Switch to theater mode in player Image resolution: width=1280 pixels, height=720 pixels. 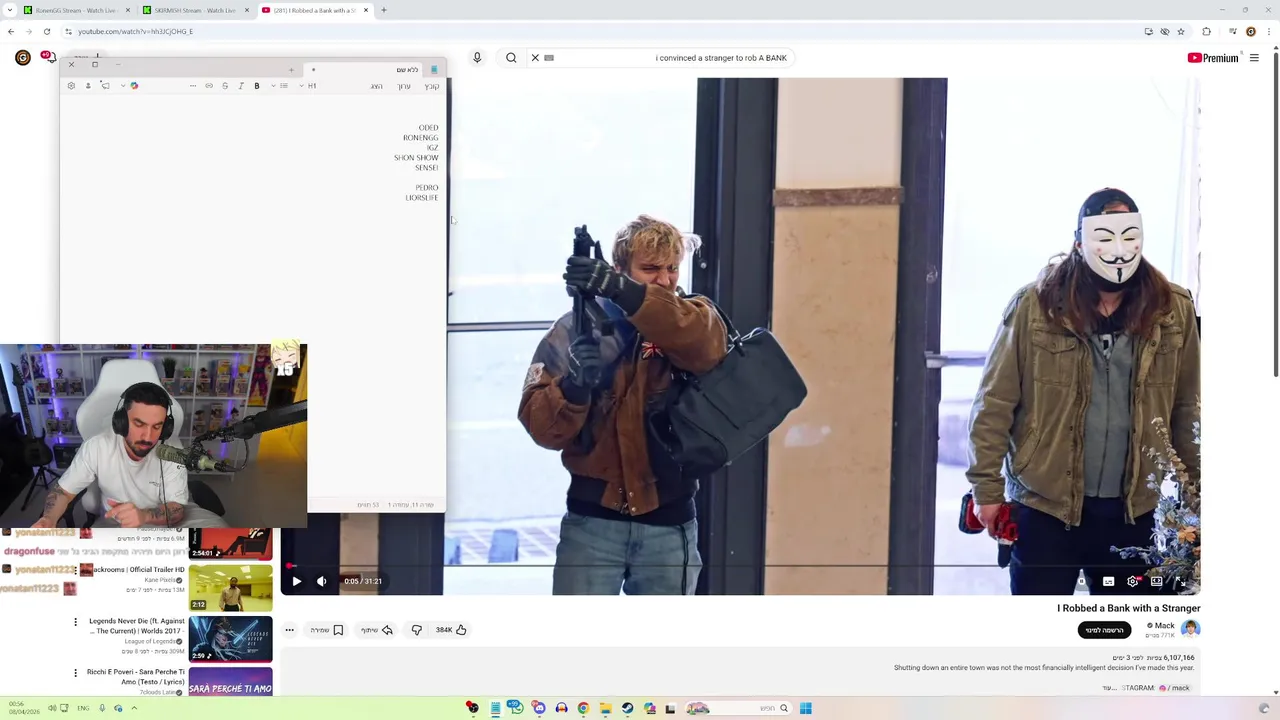(x=1156, y=581)
